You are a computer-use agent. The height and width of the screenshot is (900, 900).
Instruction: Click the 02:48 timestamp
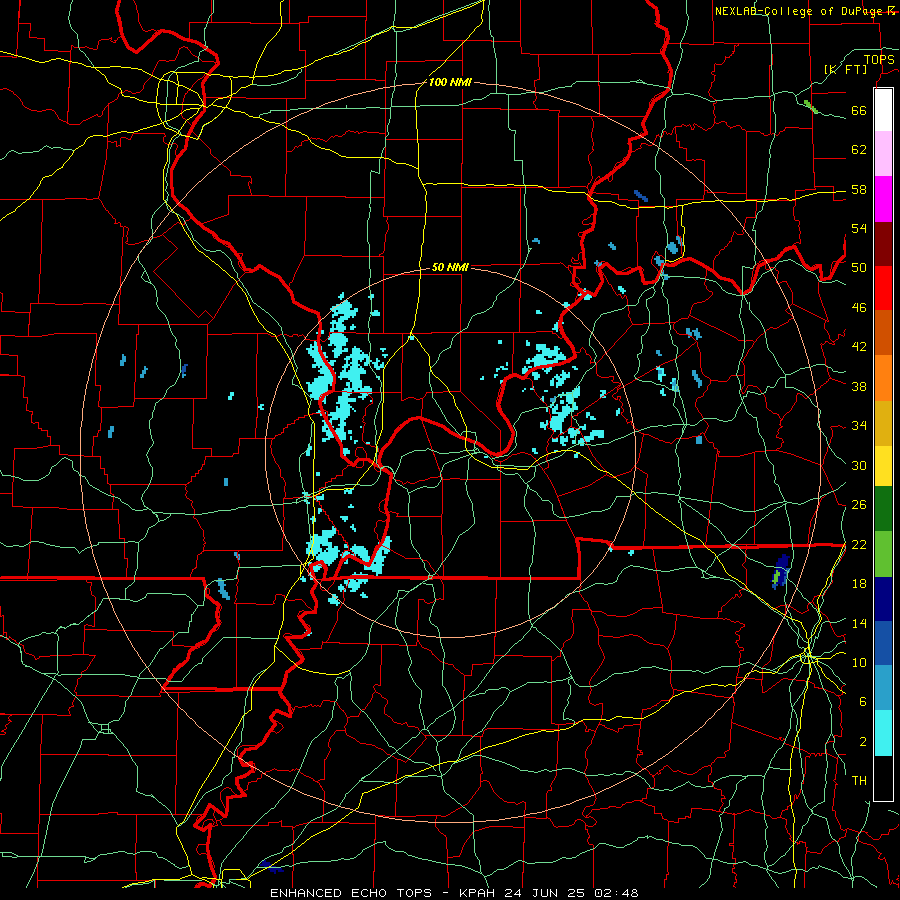click(x=616, y=893)
